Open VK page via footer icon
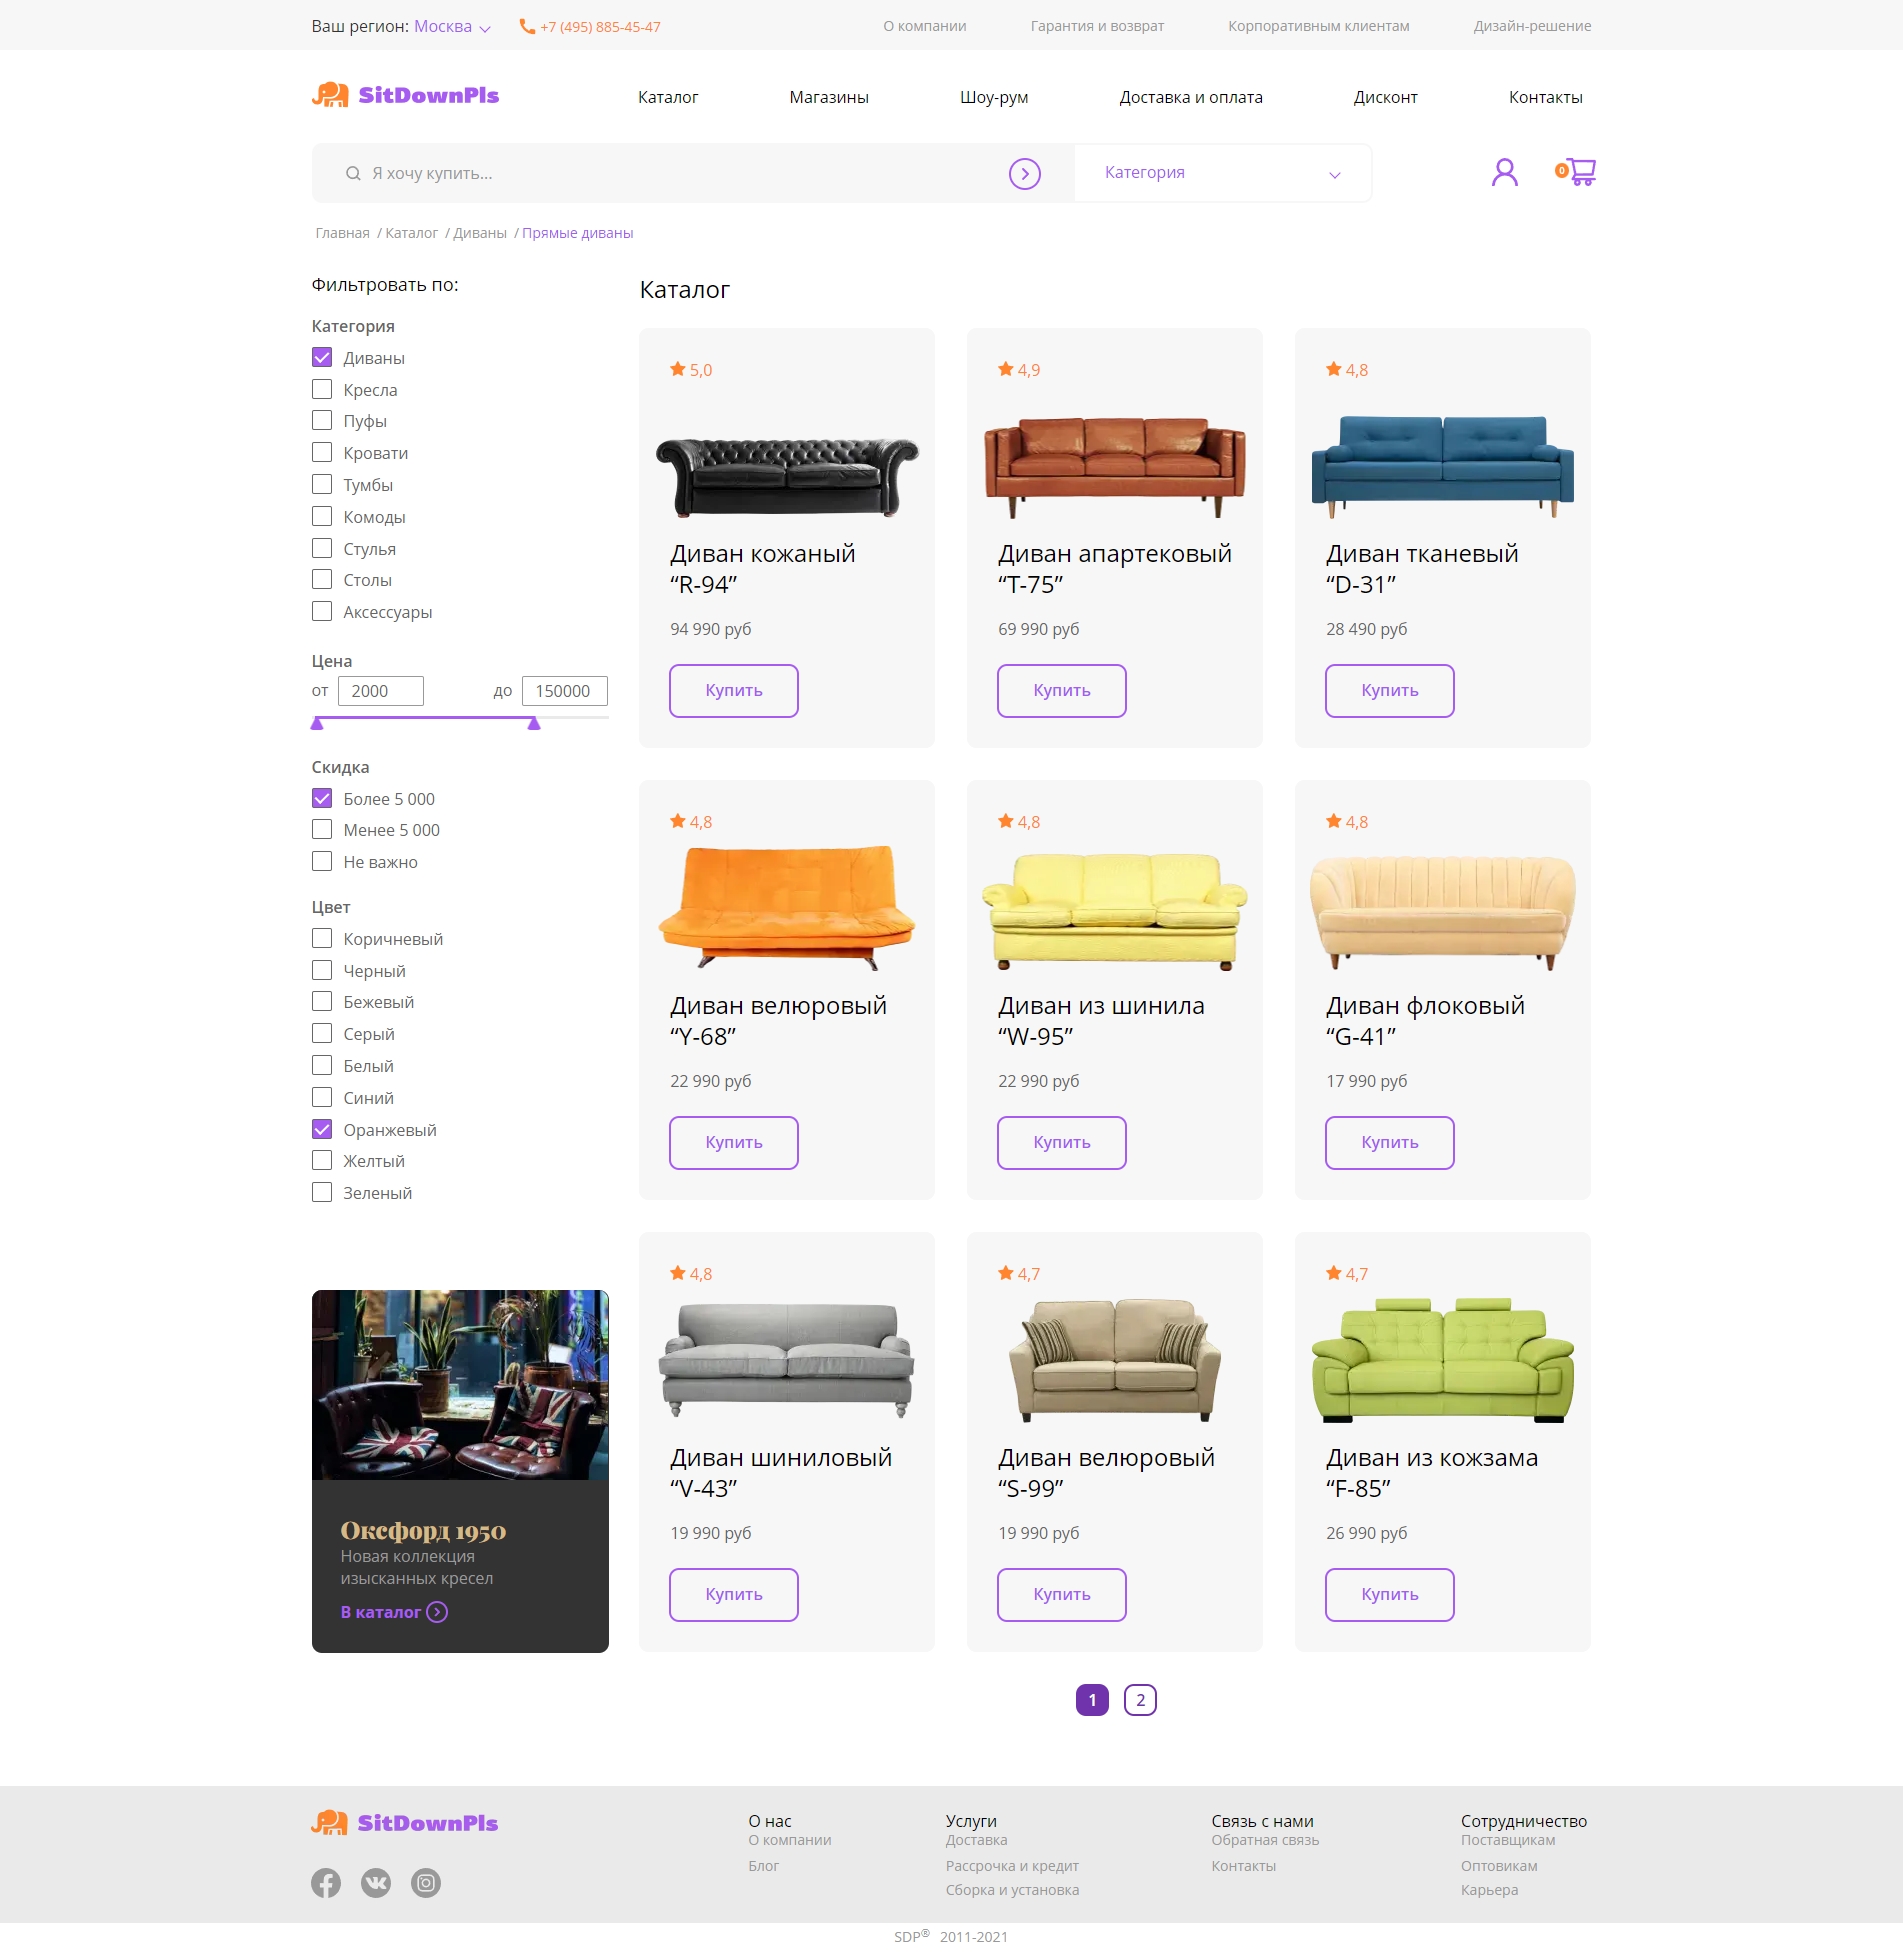Viewport: 1903px width, 1952px height. tap(376, 1883)
